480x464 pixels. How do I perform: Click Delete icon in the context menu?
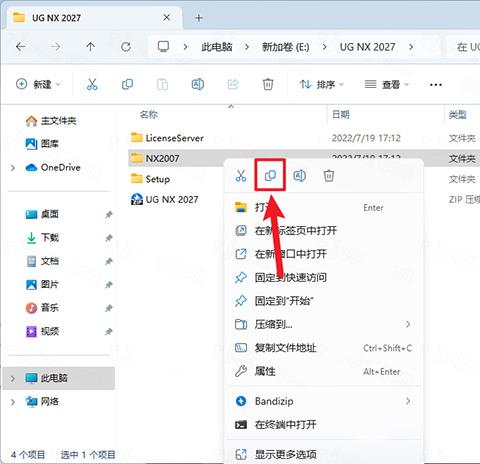(x=329, y=175)
